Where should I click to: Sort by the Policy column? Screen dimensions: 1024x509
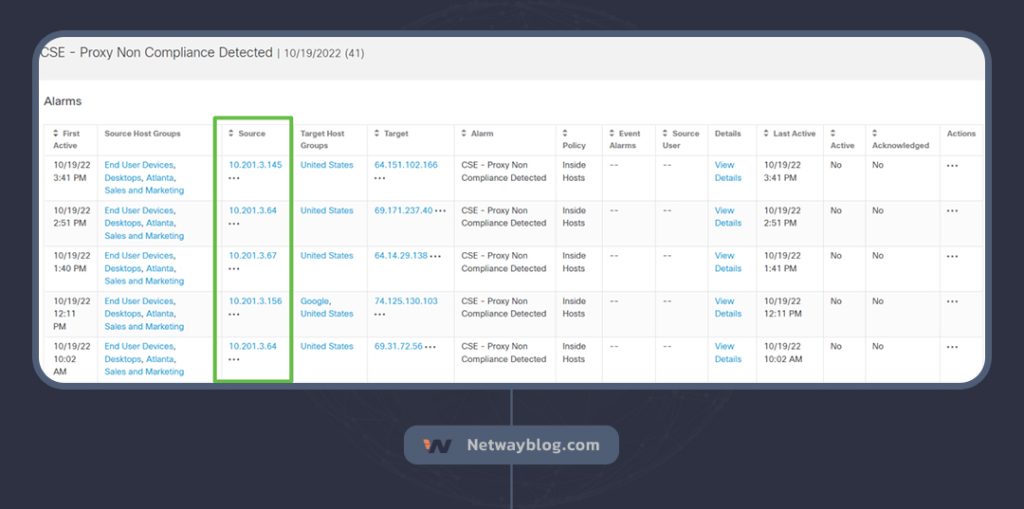coord(566,133)
